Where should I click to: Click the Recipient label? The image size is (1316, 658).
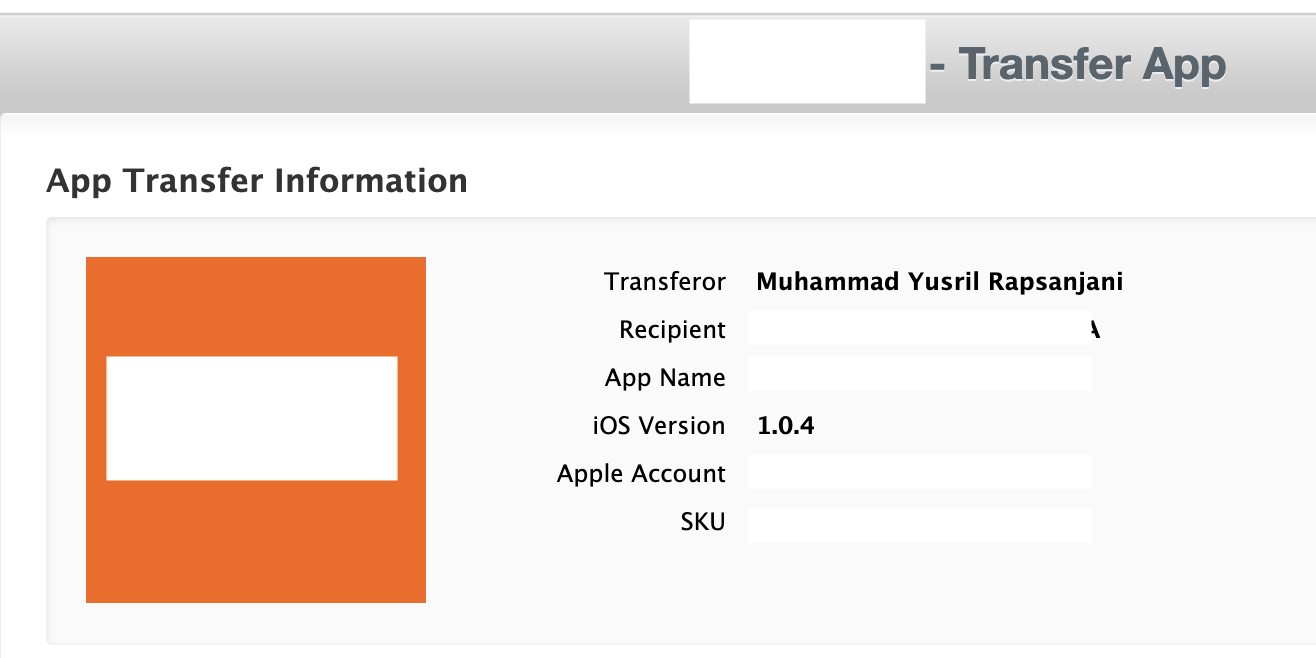[x=672, y=330]
